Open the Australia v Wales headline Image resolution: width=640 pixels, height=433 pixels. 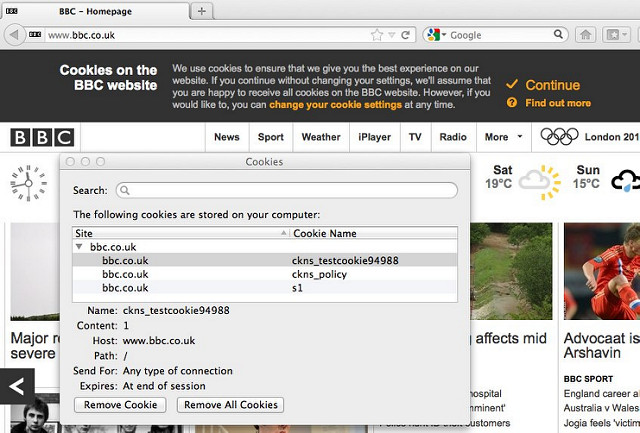pyautogui.click(x=602, y=408)
